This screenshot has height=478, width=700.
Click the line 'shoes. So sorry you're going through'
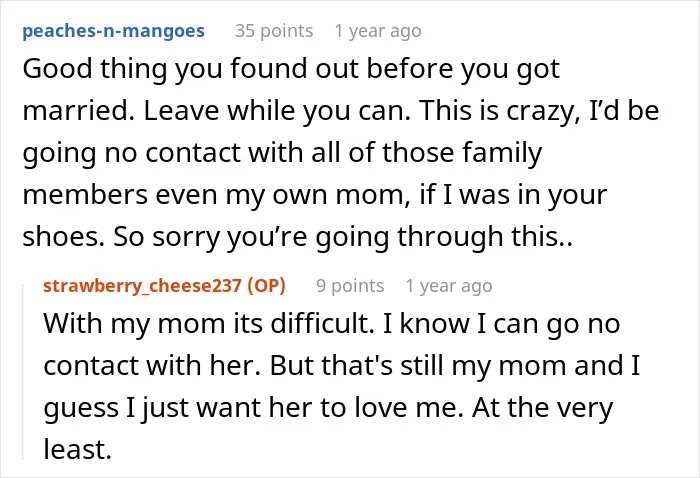point(297,237)
